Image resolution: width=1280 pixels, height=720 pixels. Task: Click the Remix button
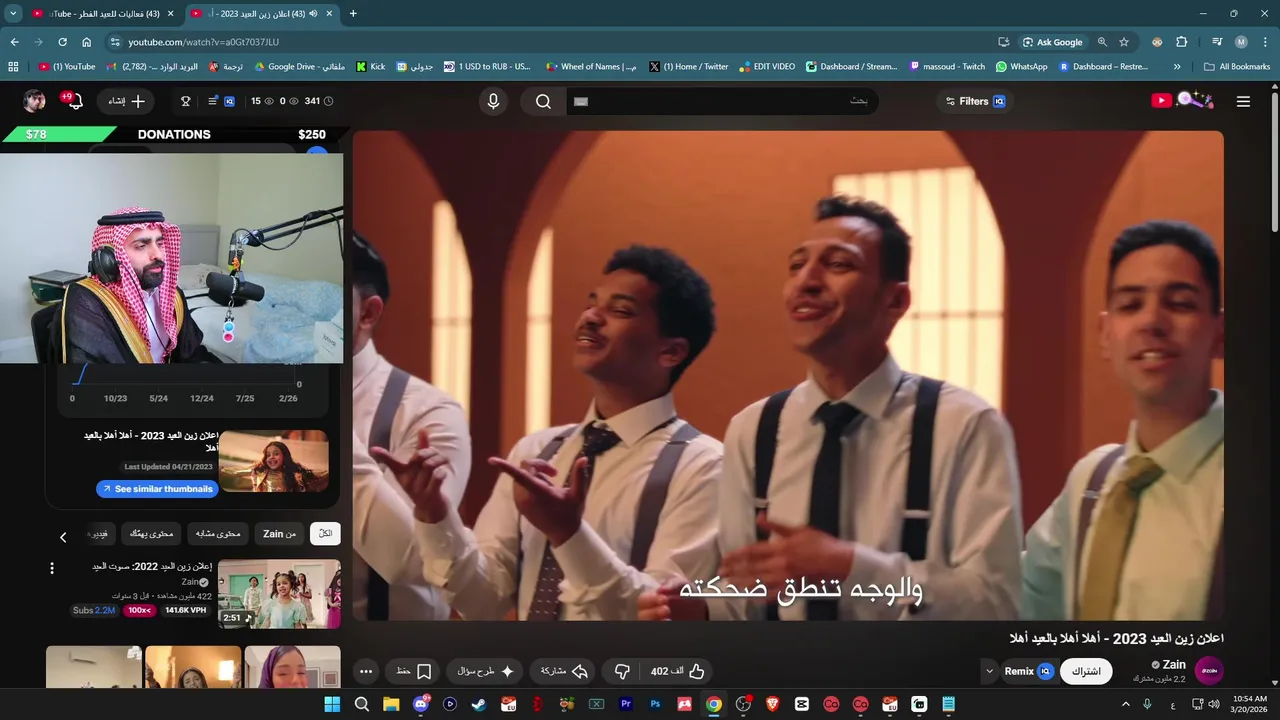1028,671
